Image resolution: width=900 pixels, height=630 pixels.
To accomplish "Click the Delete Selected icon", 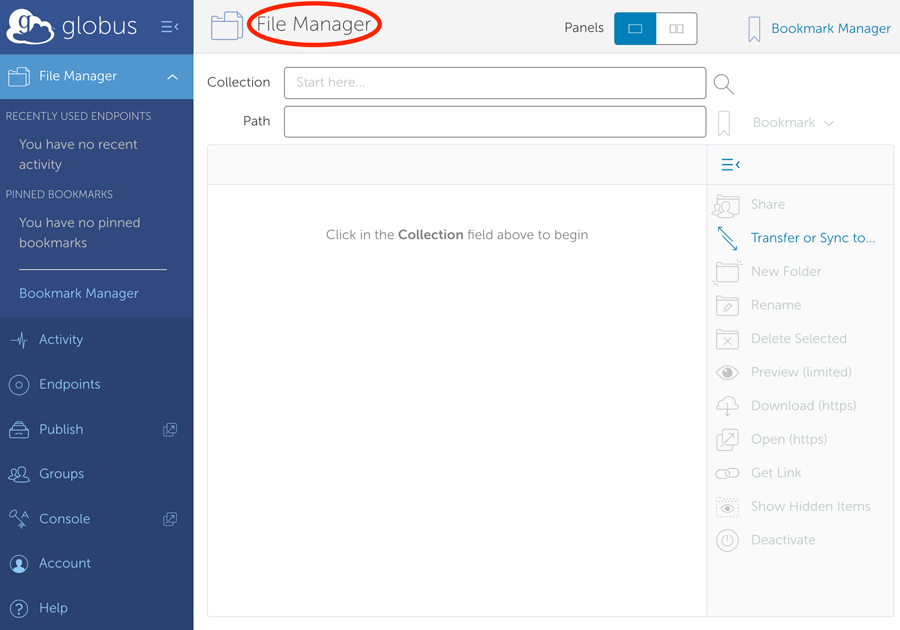I will pos(727,339).
